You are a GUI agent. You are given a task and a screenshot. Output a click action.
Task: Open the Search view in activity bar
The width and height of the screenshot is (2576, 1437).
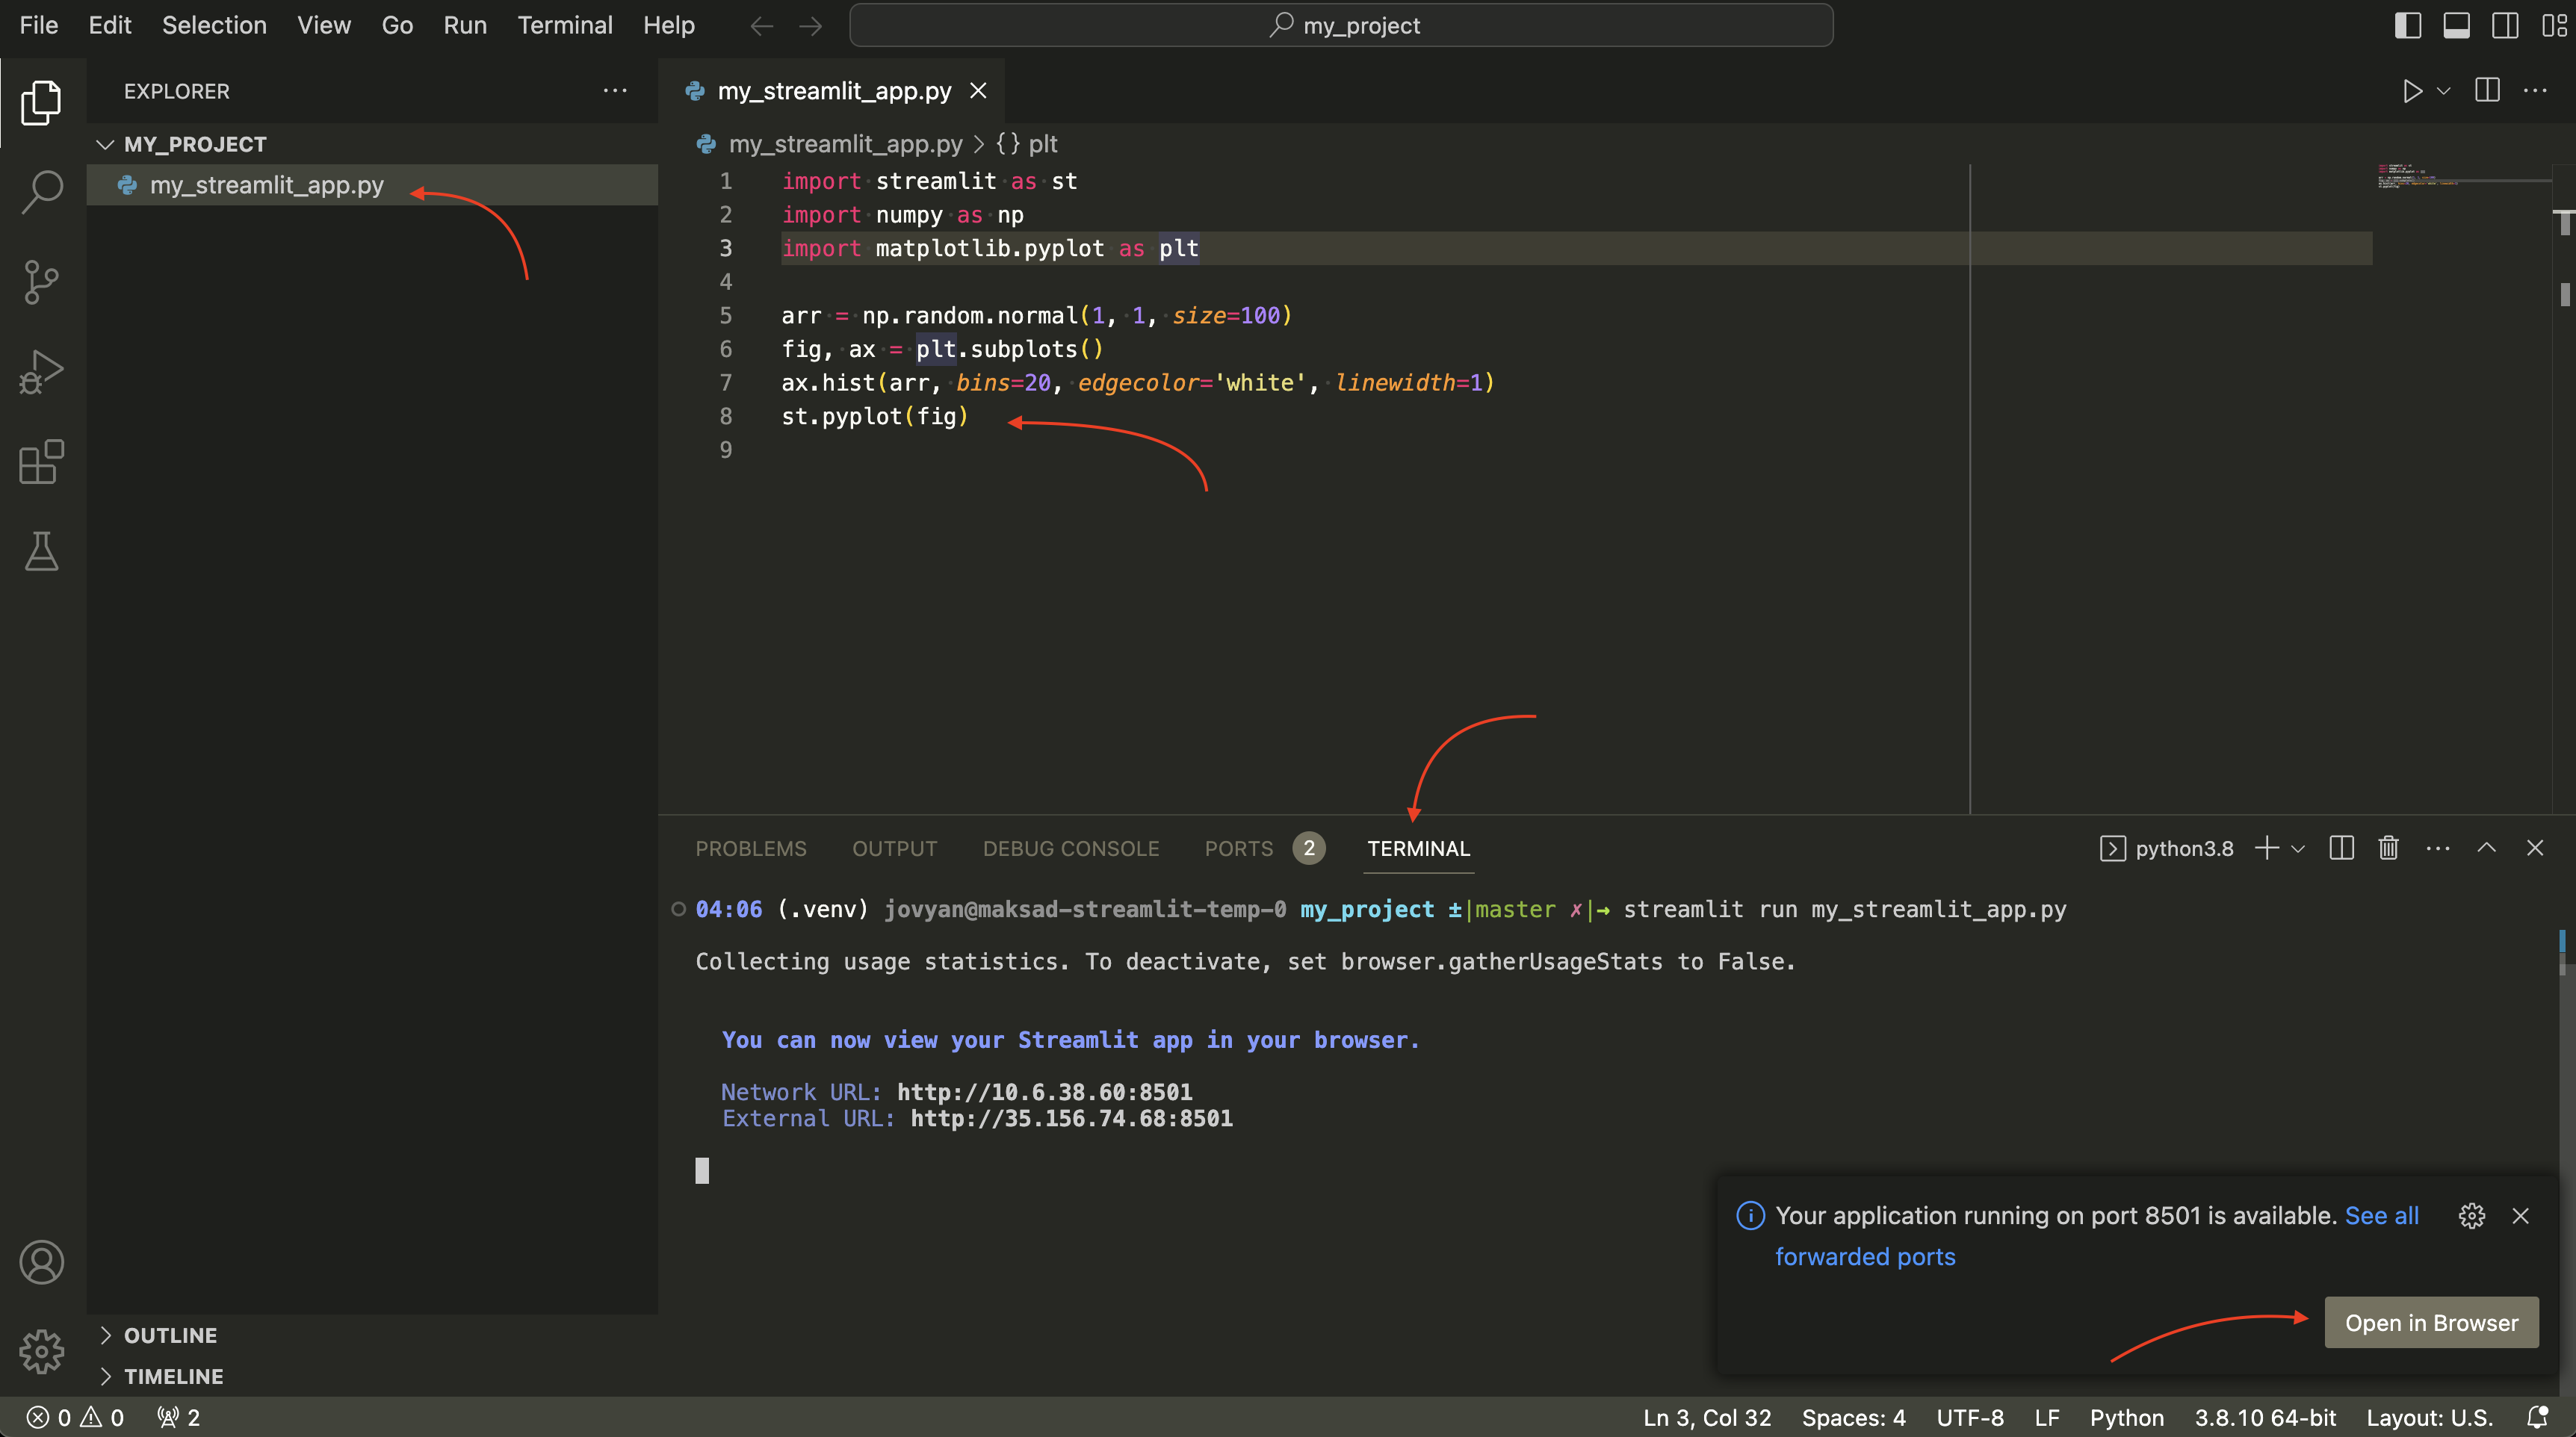41,191
